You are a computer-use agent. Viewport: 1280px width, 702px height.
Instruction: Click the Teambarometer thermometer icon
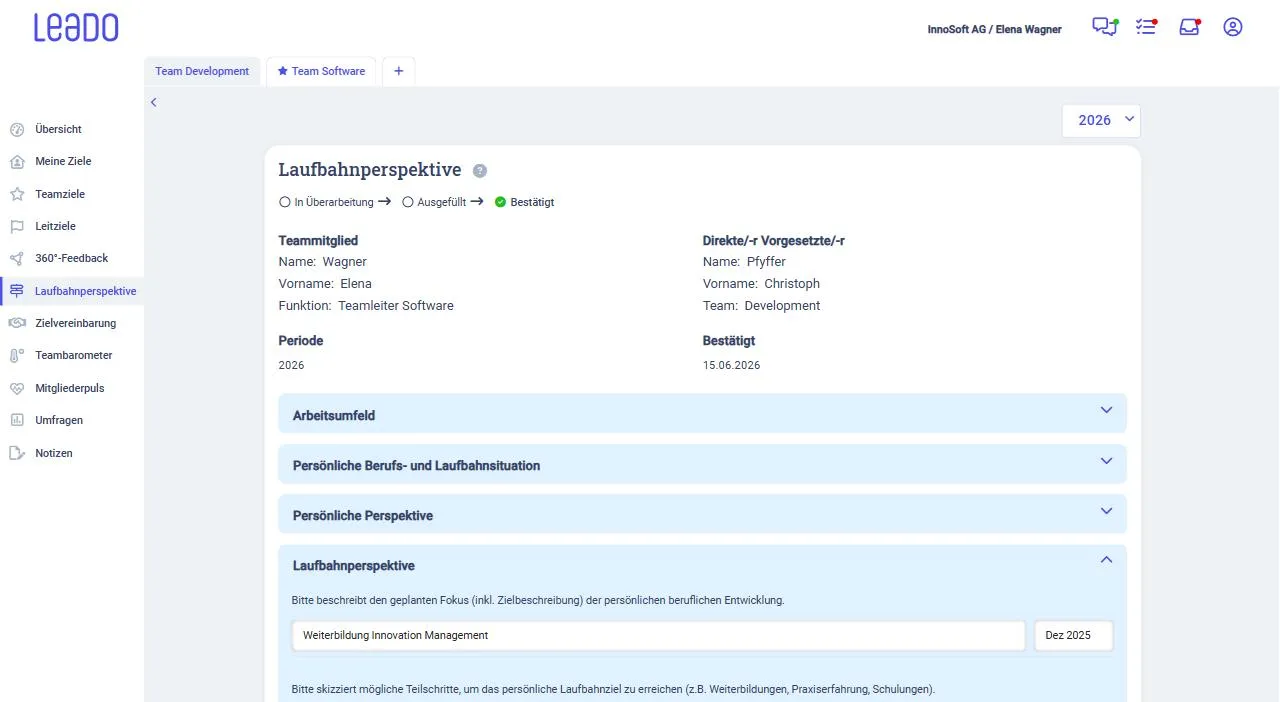17,356
